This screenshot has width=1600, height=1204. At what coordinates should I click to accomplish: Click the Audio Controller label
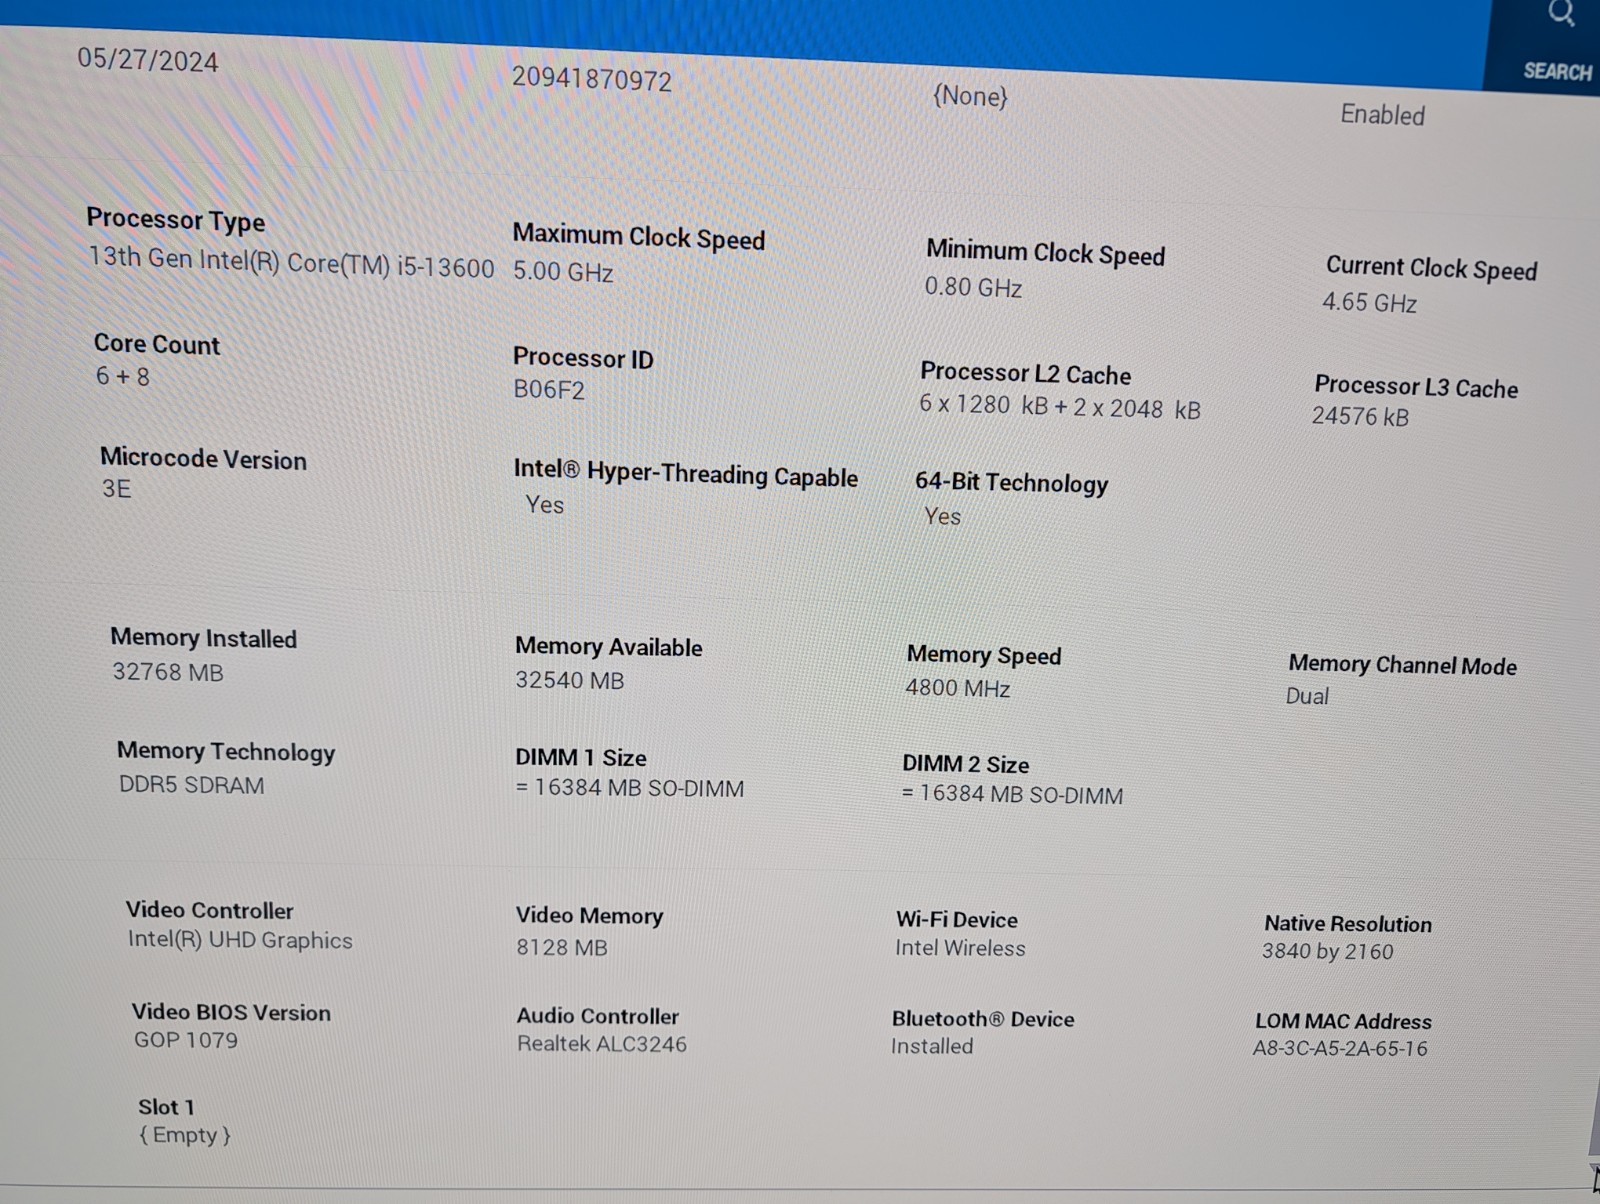[598, 1016]
